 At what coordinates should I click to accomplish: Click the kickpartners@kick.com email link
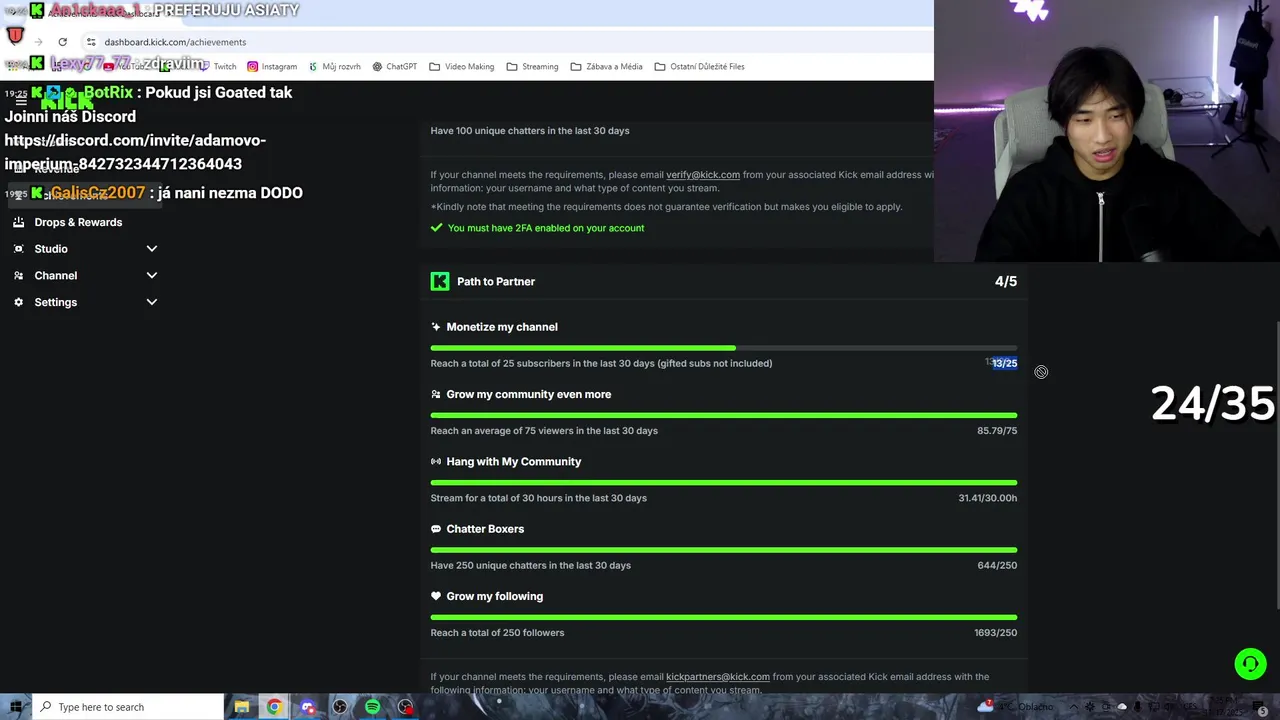pos(718,677)
